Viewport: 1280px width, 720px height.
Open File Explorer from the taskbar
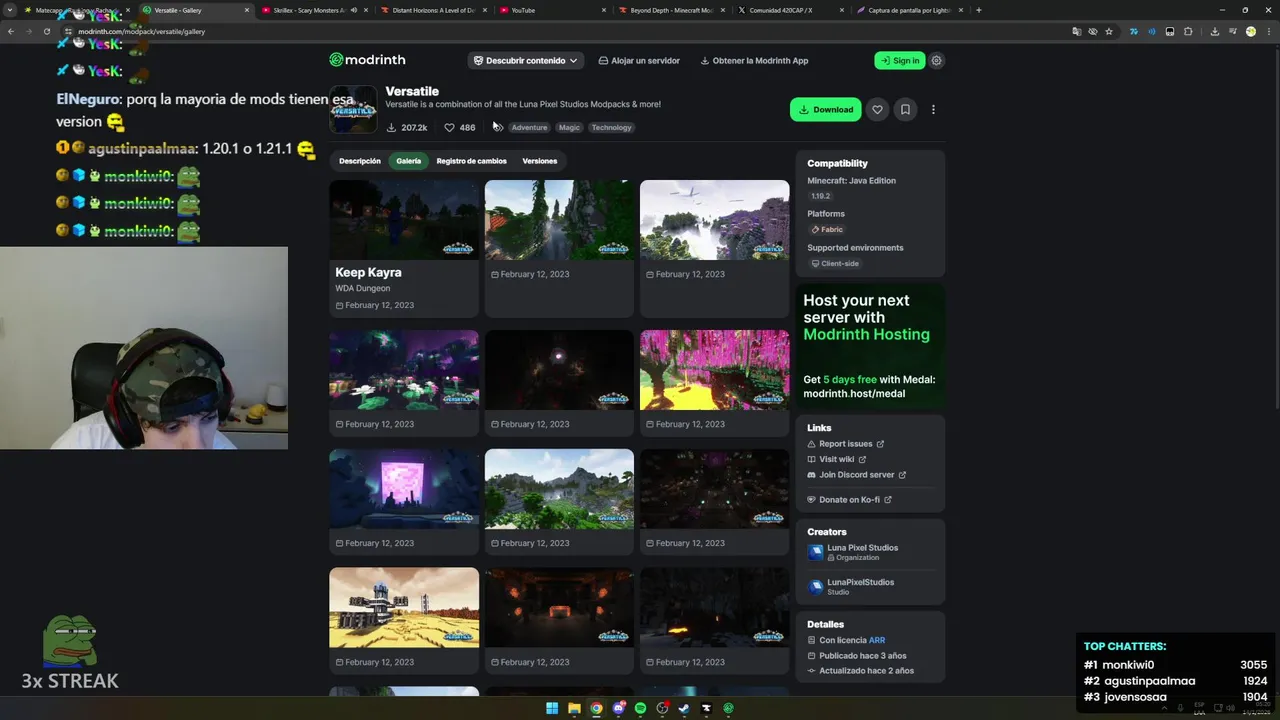(575, 708)
